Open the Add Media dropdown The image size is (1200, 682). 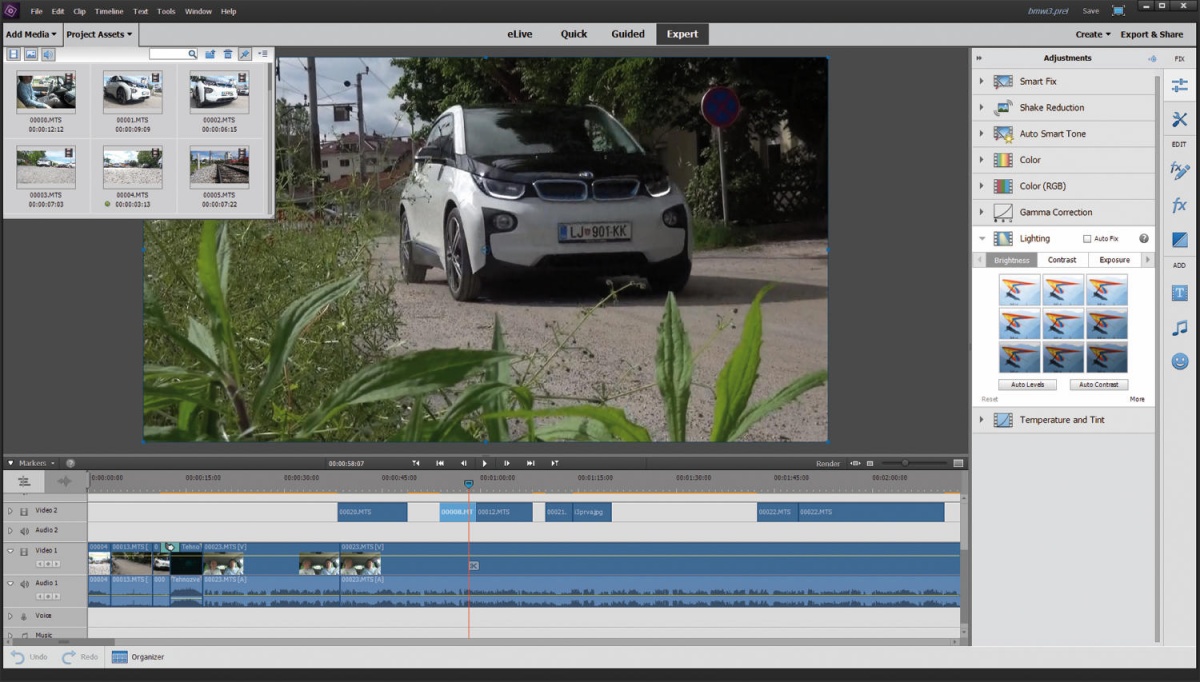(x=31, y=34)
